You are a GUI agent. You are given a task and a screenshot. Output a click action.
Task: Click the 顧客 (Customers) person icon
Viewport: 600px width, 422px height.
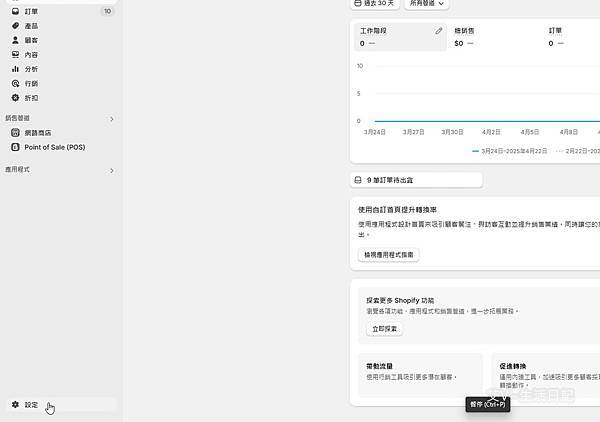pyautogui.click(x=15, y=40)
